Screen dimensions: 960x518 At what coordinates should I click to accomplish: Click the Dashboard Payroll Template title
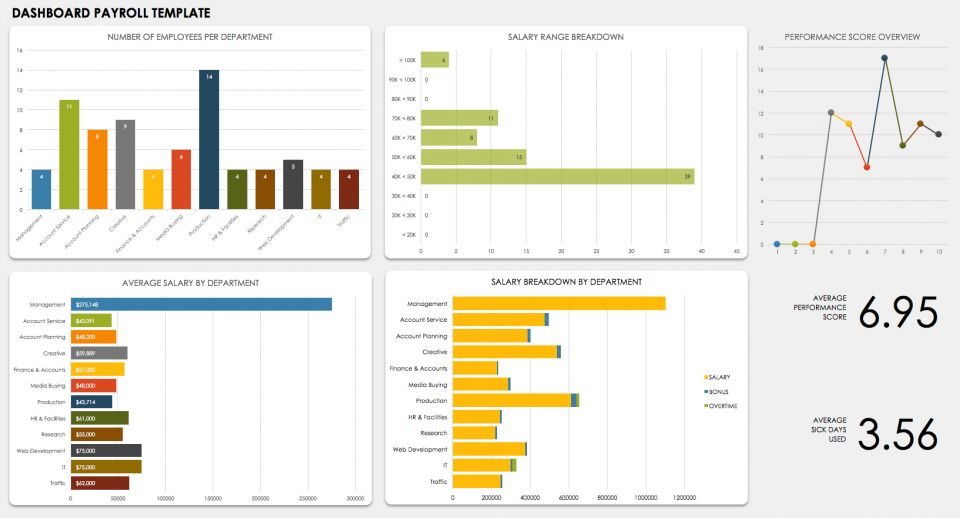click(111, 13)
